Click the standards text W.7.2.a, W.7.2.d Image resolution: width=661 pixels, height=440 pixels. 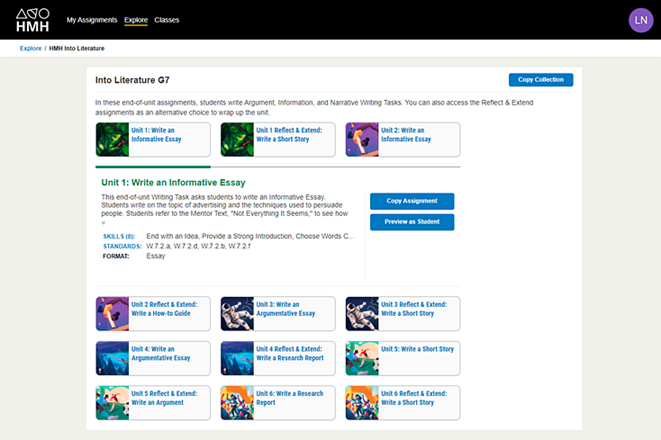click(x=198, y=246)
